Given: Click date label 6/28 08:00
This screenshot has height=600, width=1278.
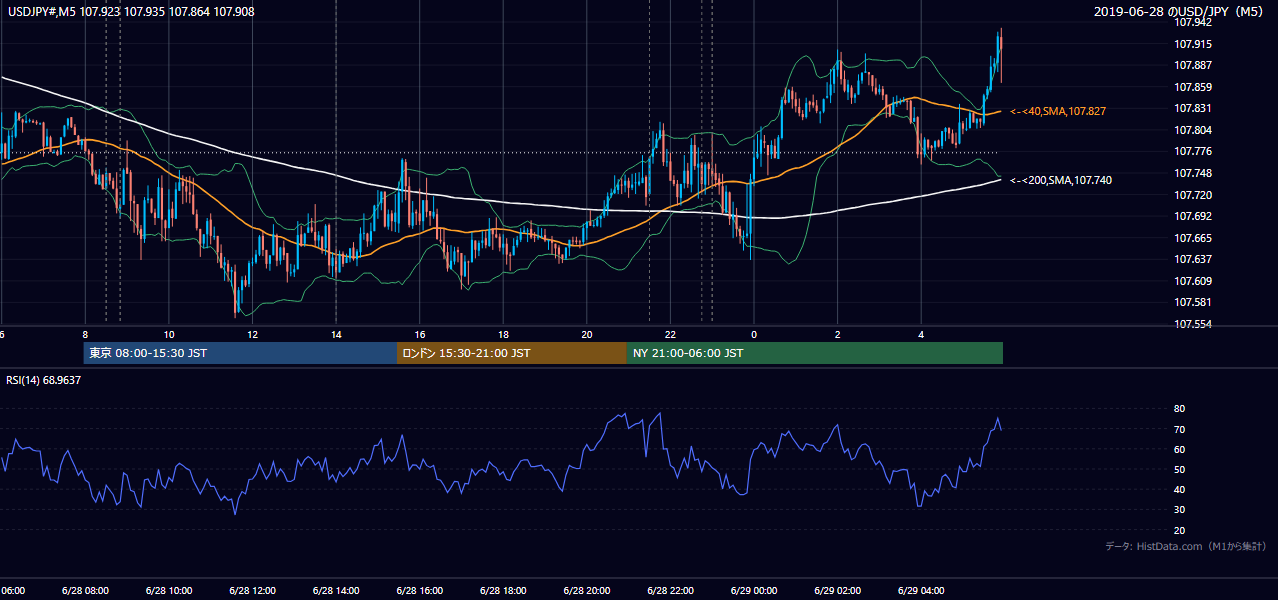Looking at the screenshot, I should pos(86,590).
